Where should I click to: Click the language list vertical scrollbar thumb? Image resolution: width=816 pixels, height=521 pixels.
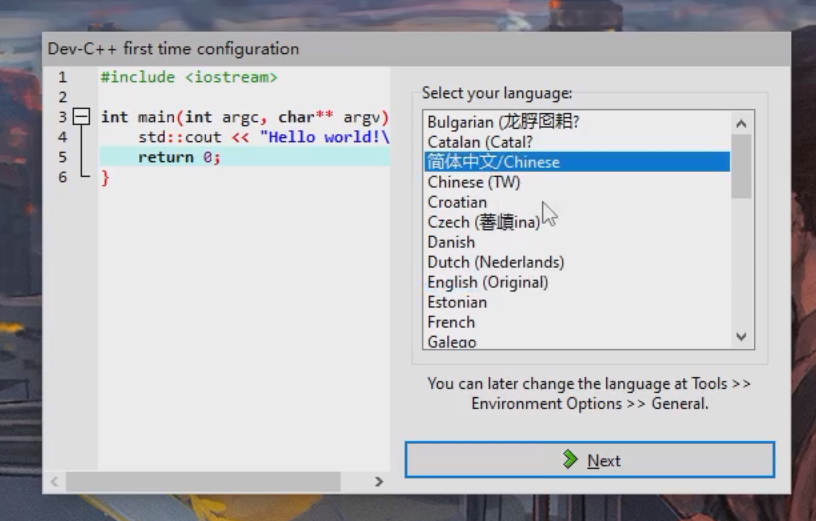click(742, 167)
